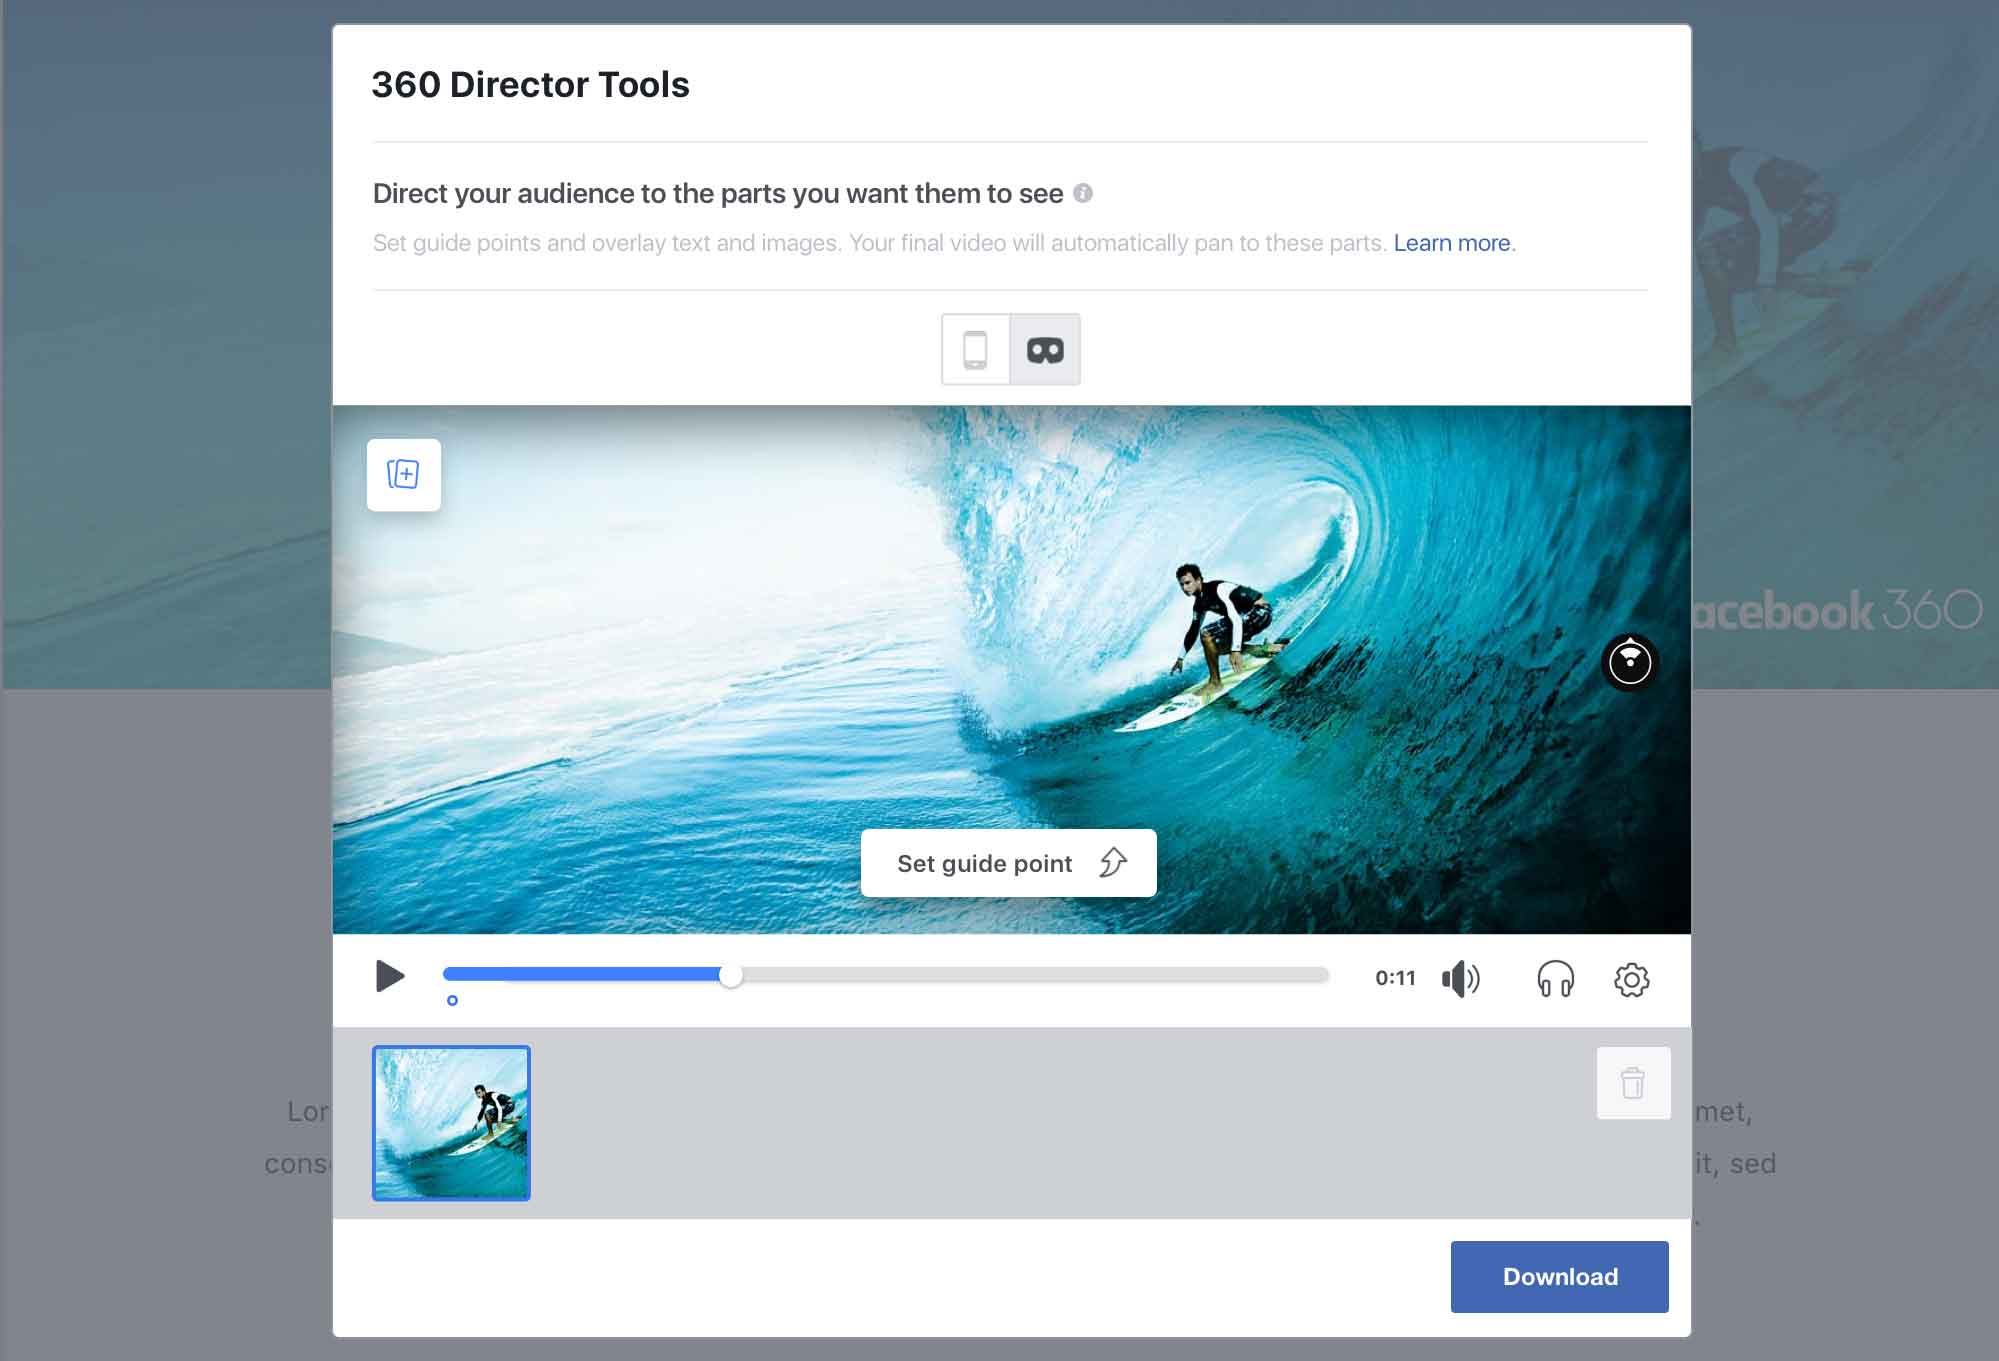Click the Download button

pos(1559,1277)
